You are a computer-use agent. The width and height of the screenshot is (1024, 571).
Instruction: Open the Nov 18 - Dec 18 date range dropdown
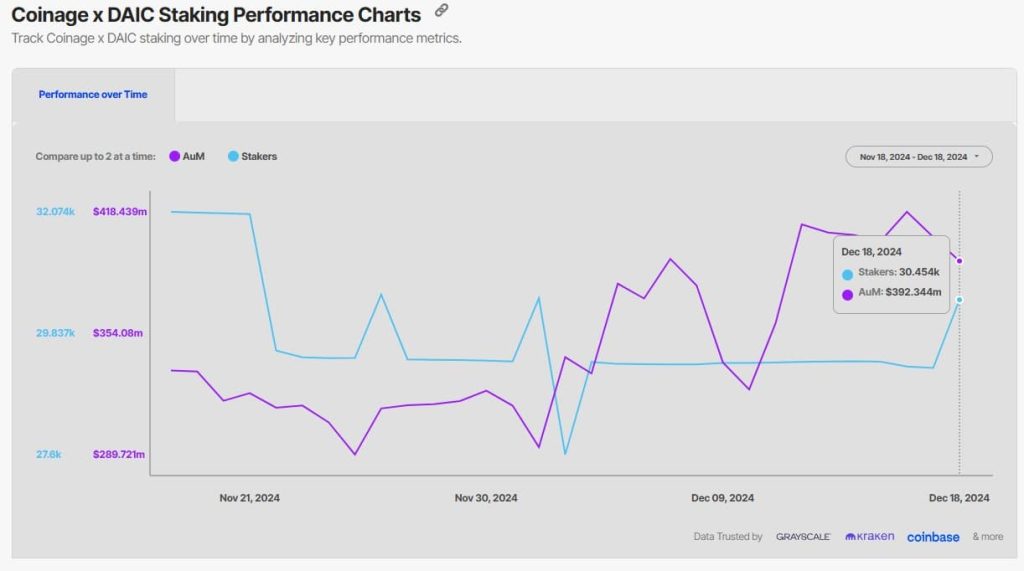[x=919, y=157]
